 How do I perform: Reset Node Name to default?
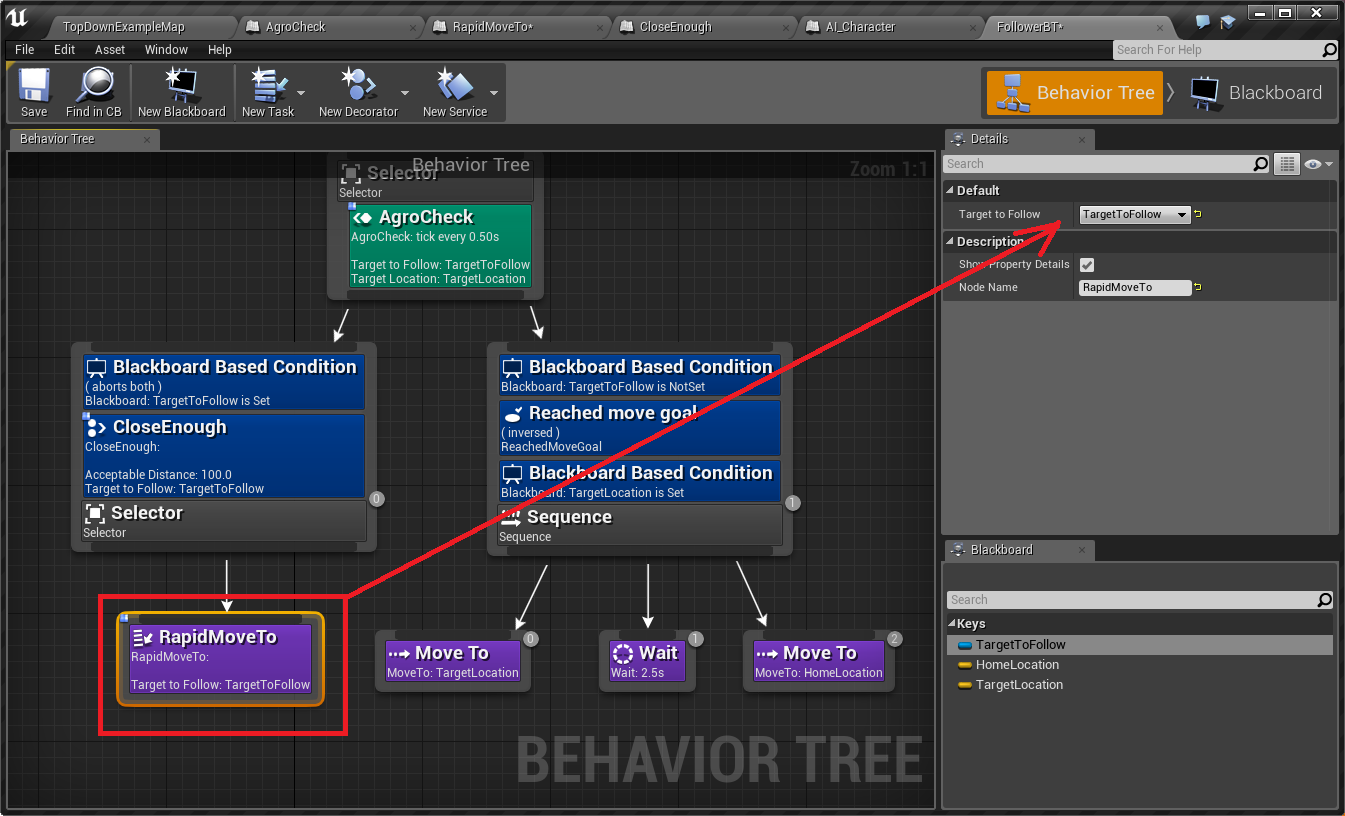point(1198,287)
